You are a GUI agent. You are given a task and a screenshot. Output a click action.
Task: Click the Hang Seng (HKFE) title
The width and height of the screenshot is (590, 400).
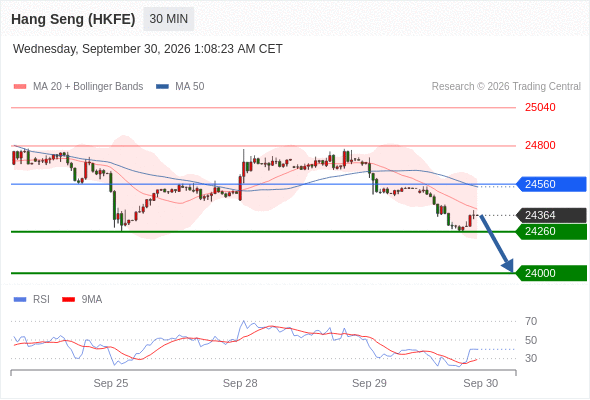tap(73, 19)
